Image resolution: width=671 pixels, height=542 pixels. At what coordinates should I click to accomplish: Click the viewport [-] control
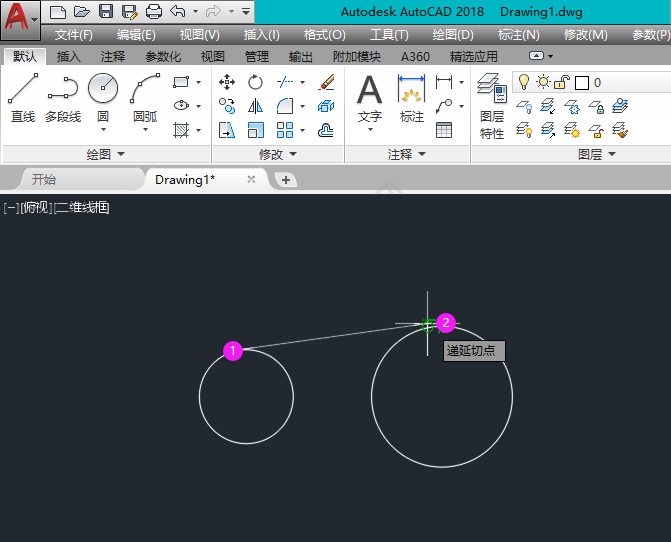coord(11,208)
